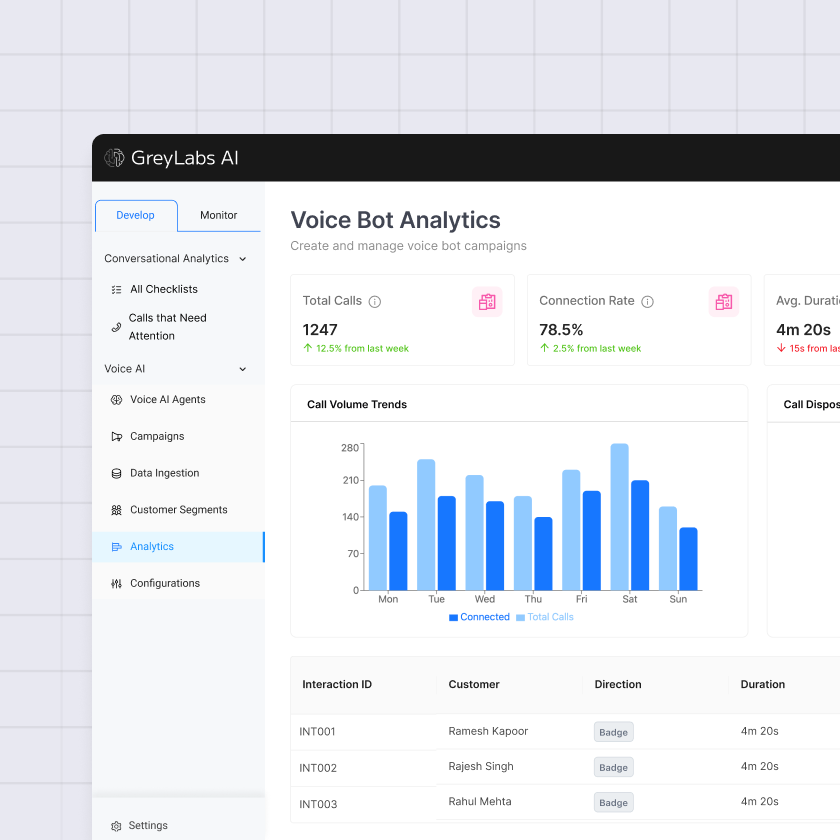Image resolution: width=840 pixels, height=840 pixels.
Task: Click the pink report icon on Total Calls card
Action: pos(487,301)
